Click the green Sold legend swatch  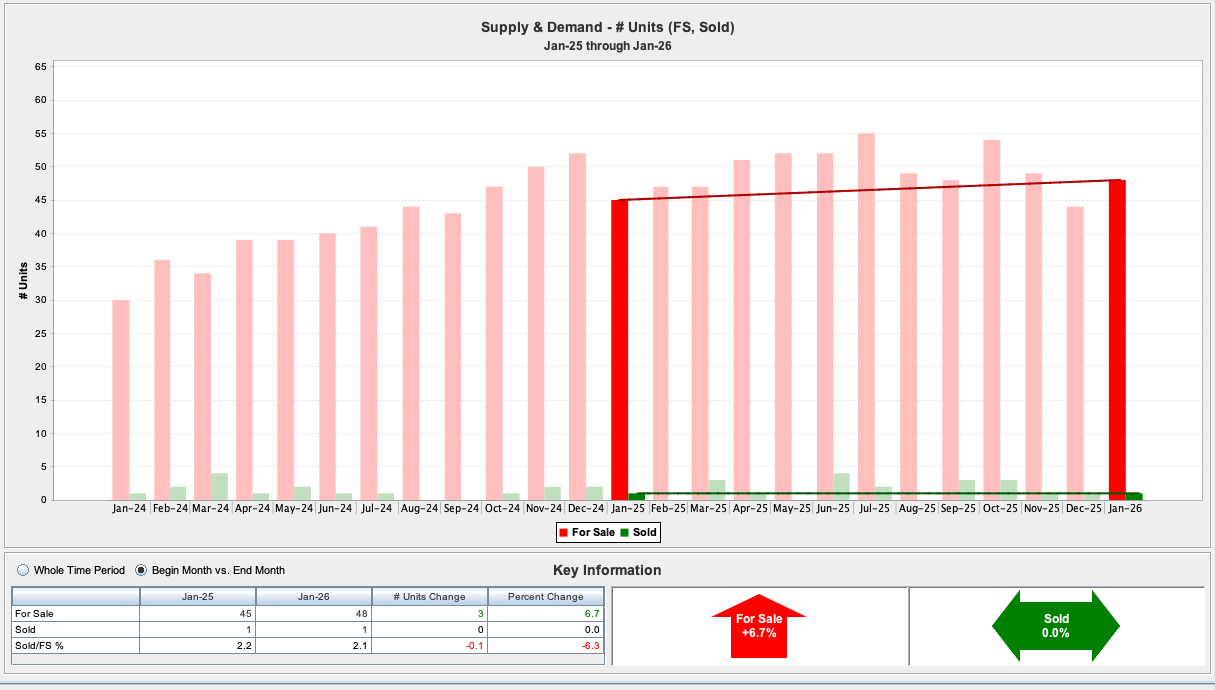coord(625,533)
